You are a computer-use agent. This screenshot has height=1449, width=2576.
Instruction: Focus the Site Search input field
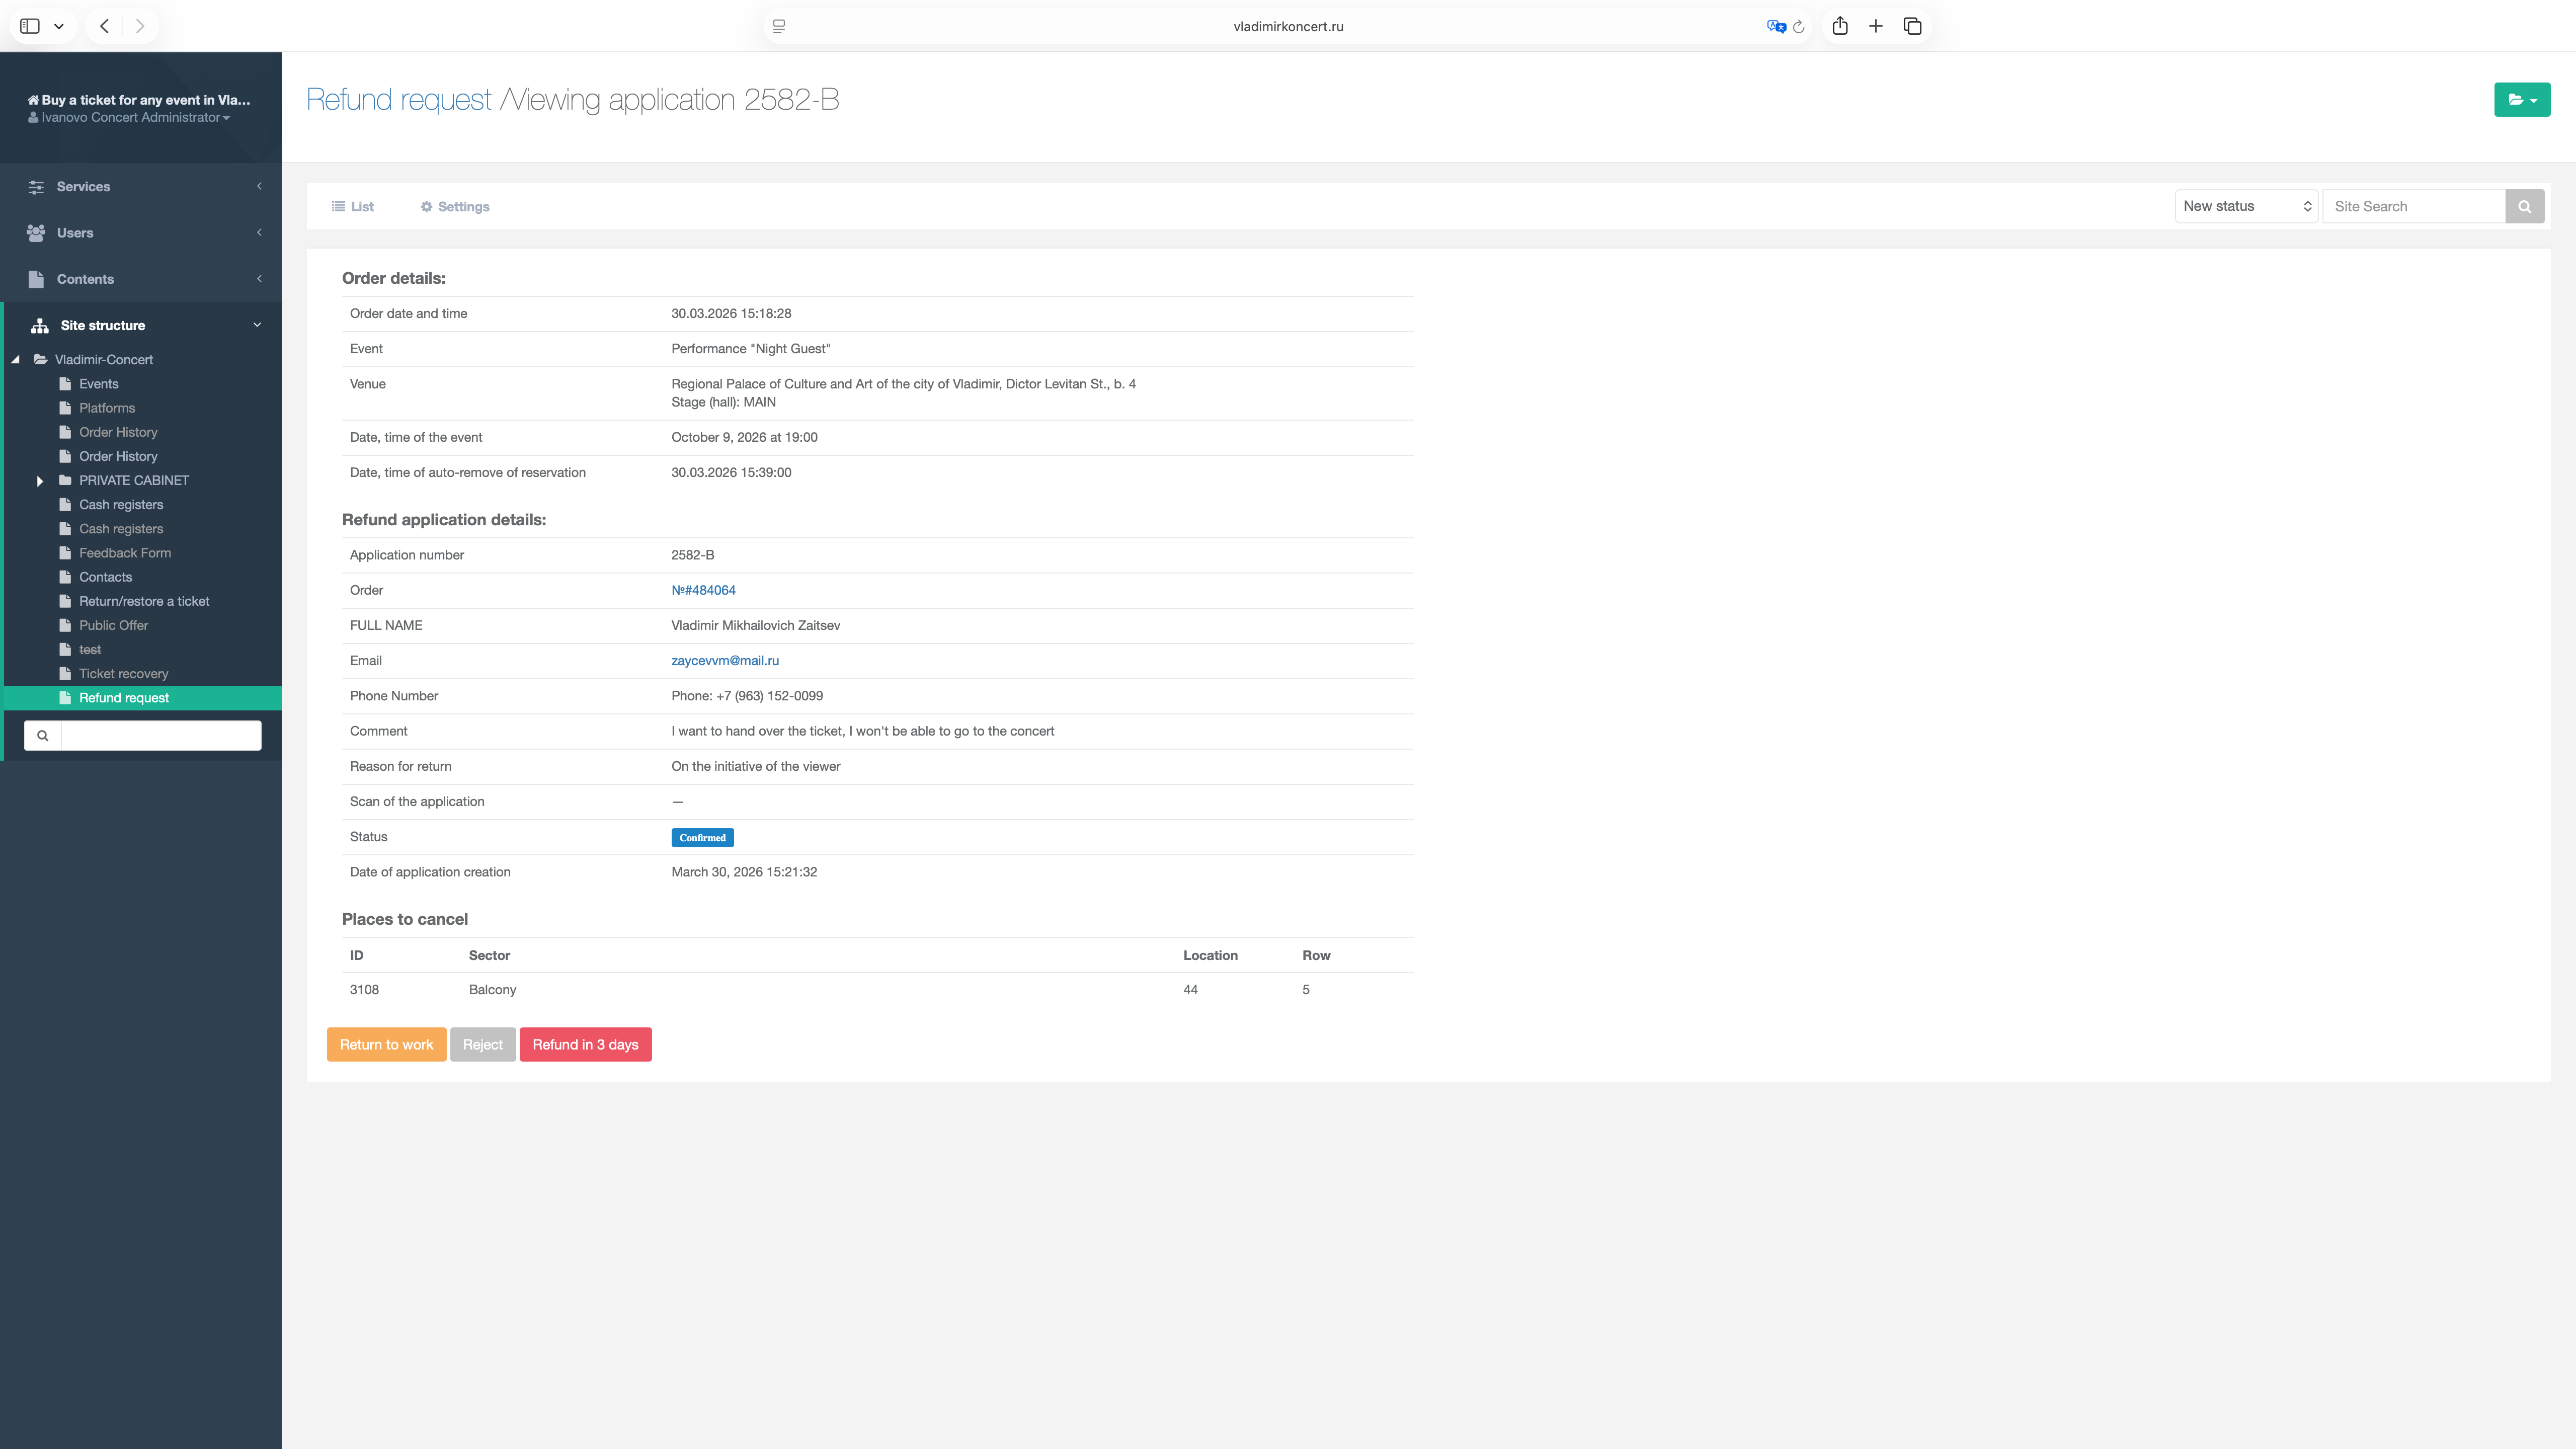coord(2413,207)
